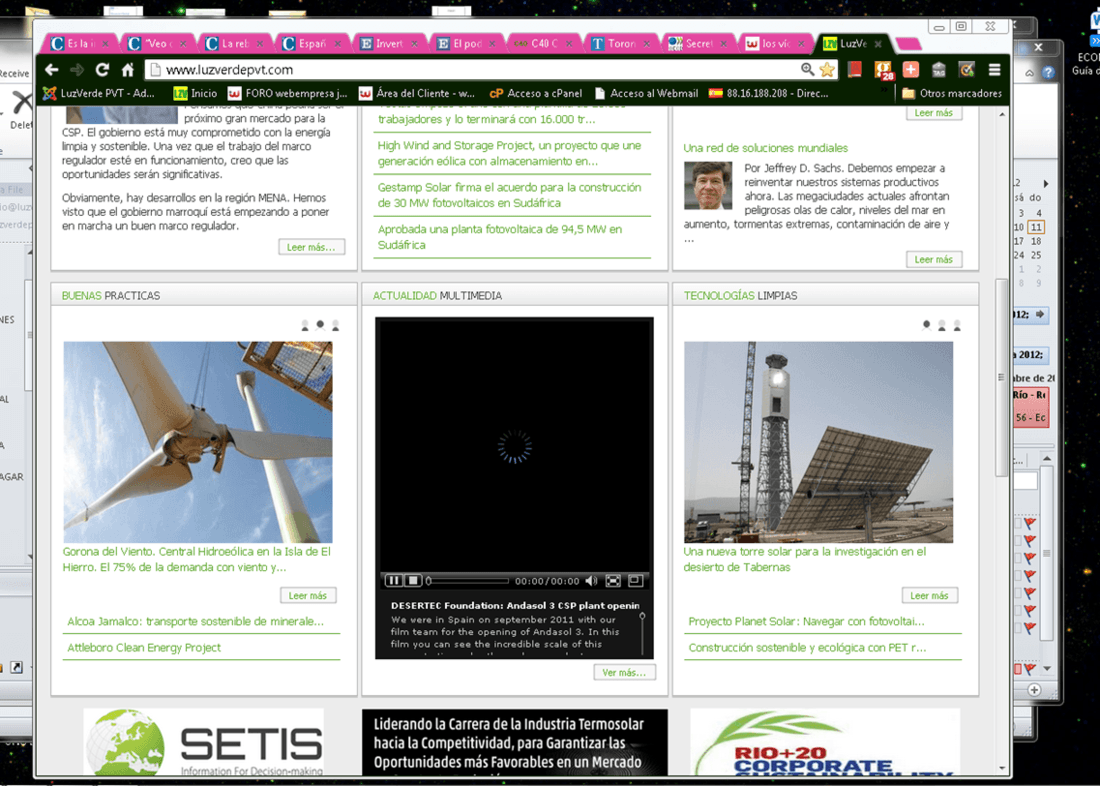The width and height of the screenshot is (1100, 786).
Task: Click the zoom magnifier icon in address bar
Action: click(807, 69)
